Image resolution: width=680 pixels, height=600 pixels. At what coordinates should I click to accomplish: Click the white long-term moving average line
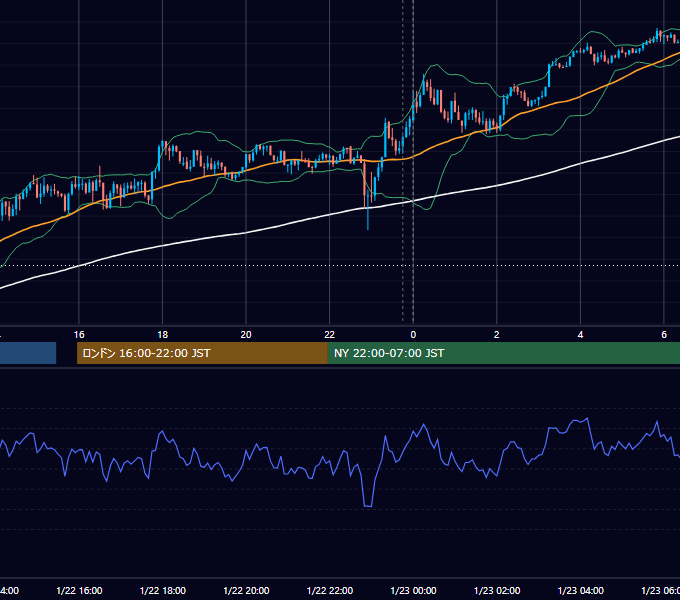tap(330, 215)
